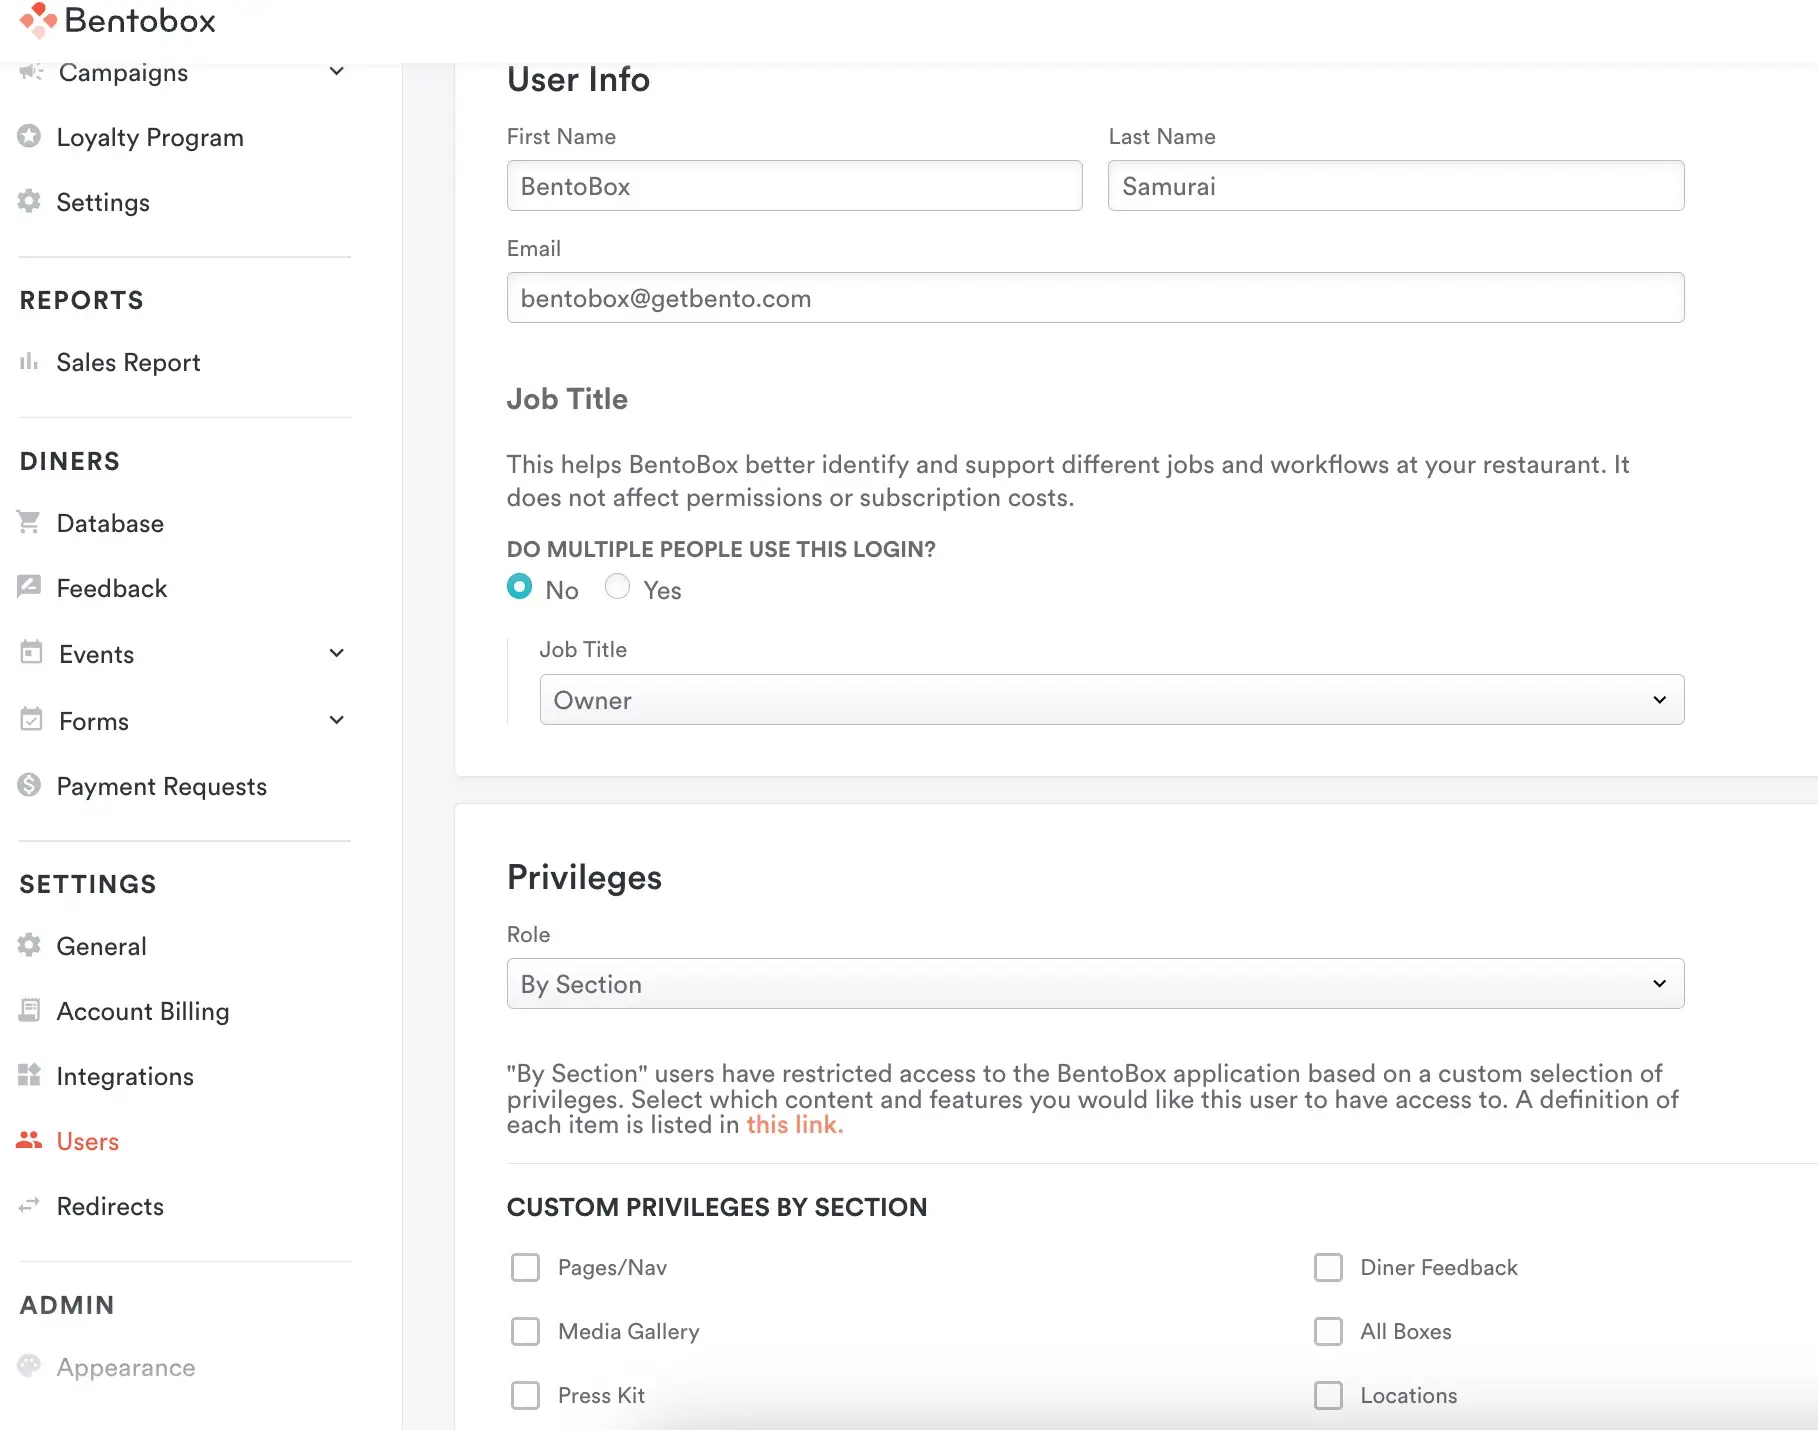Click the Sales Report bar chart icon
1818x1430 pixels.
(x=29, y=361)
